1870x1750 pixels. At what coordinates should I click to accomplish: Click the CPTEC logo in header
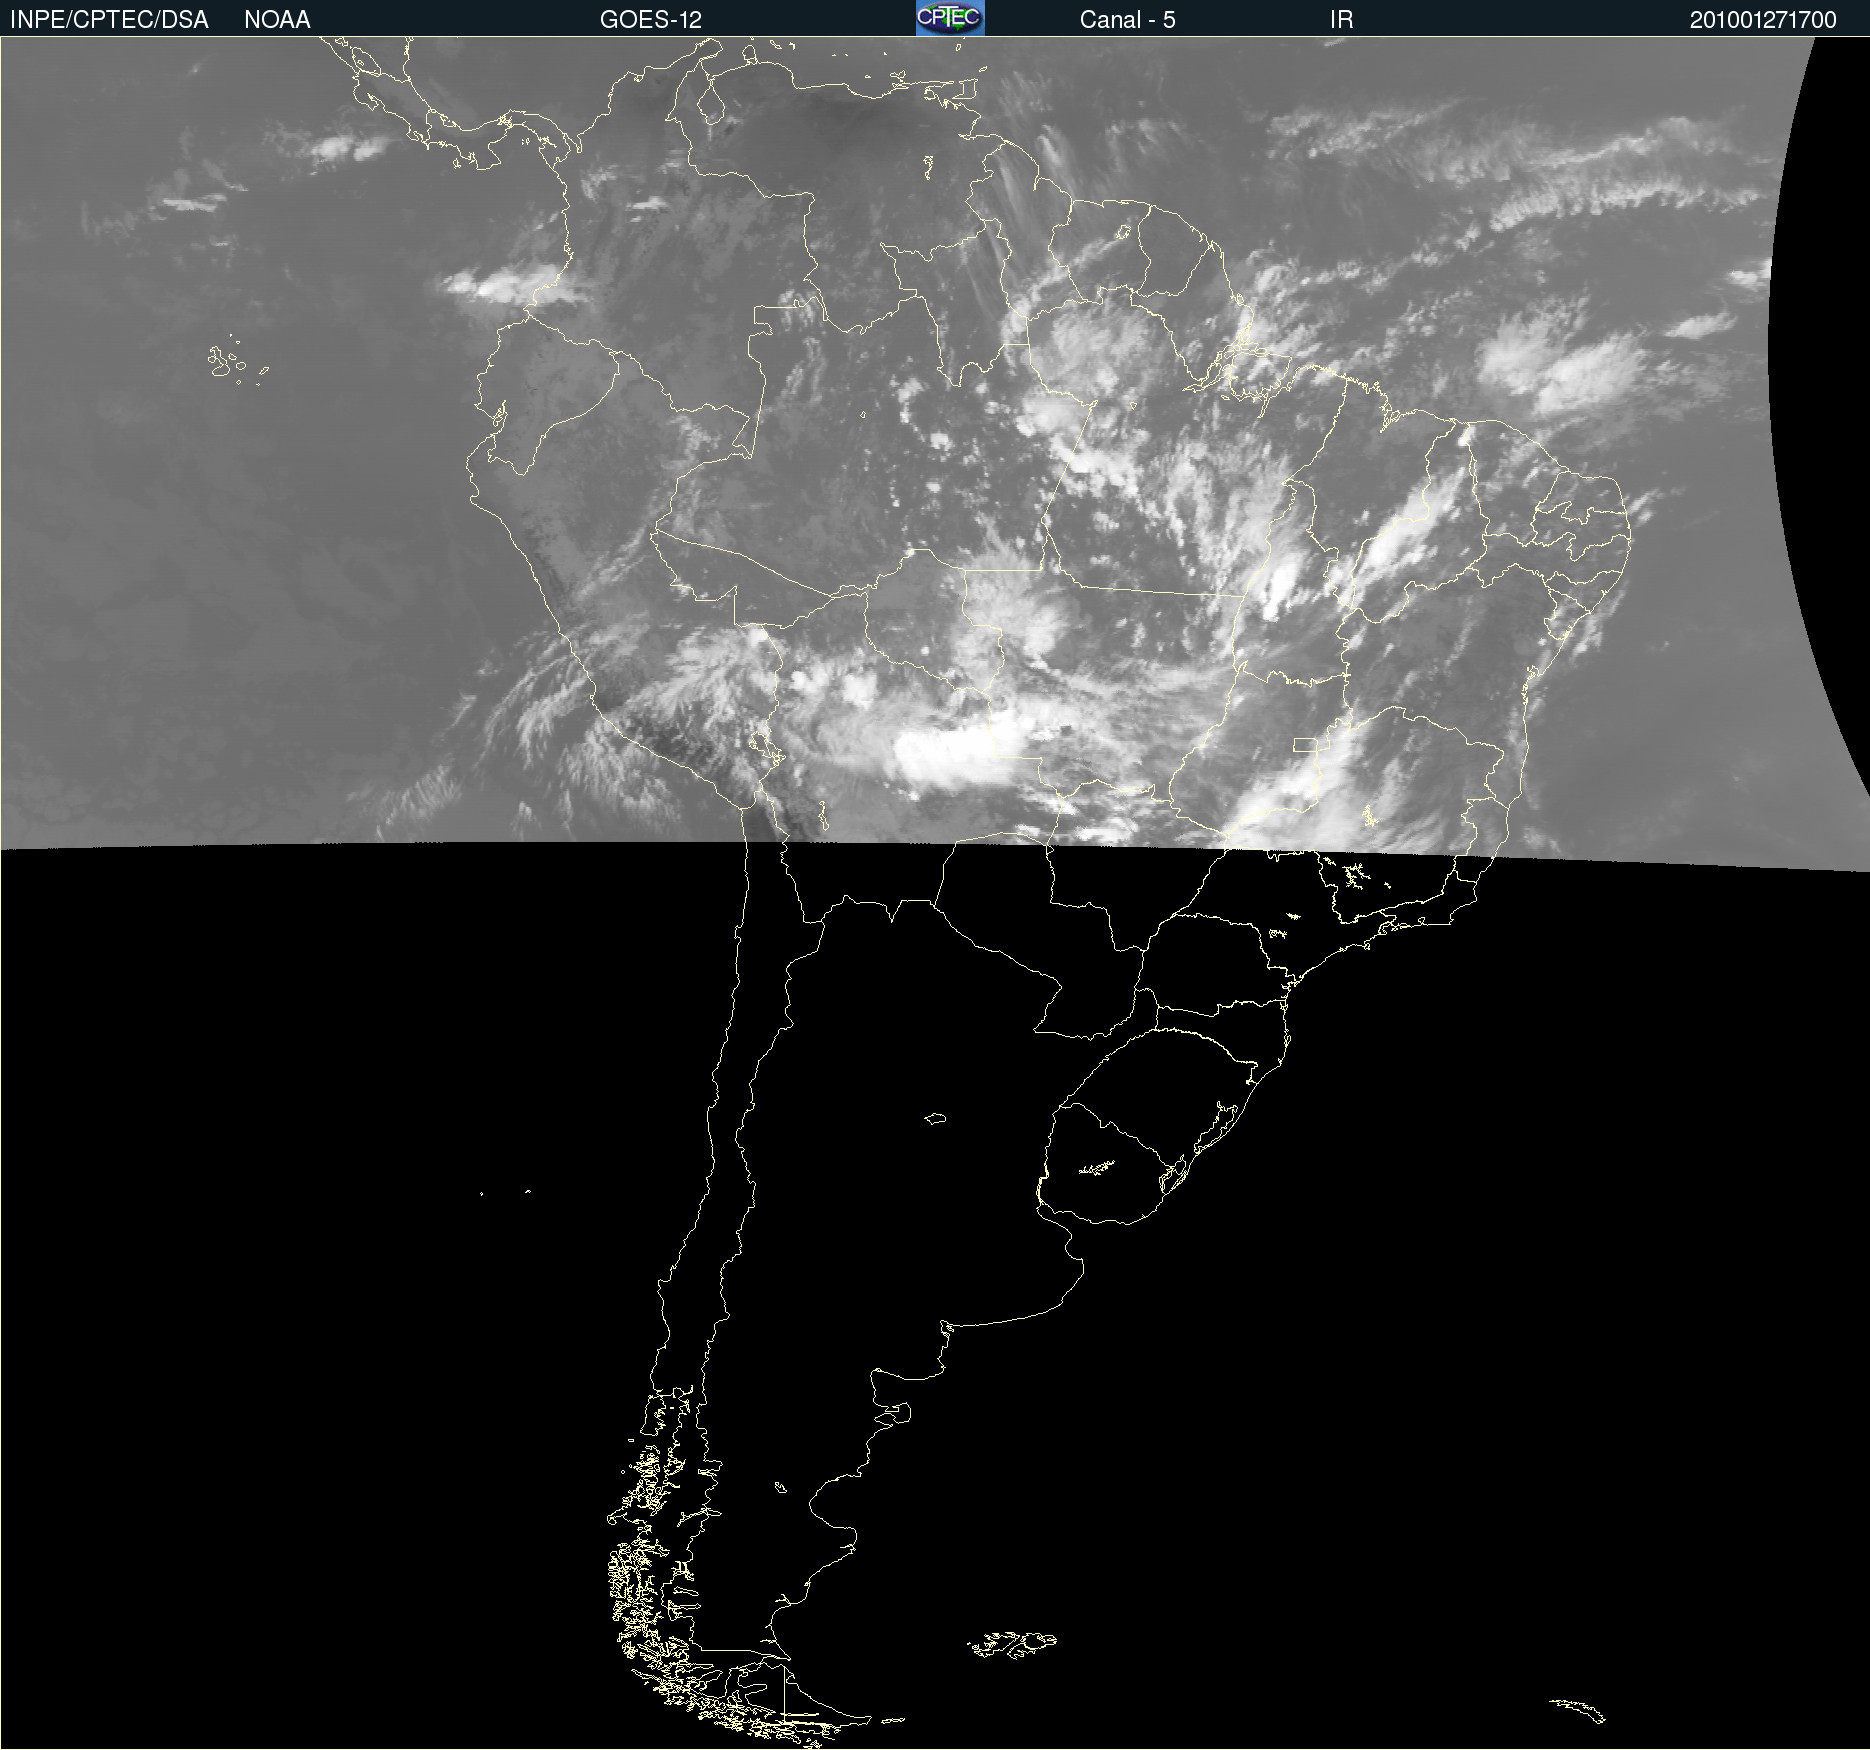[x=950, y=18]
